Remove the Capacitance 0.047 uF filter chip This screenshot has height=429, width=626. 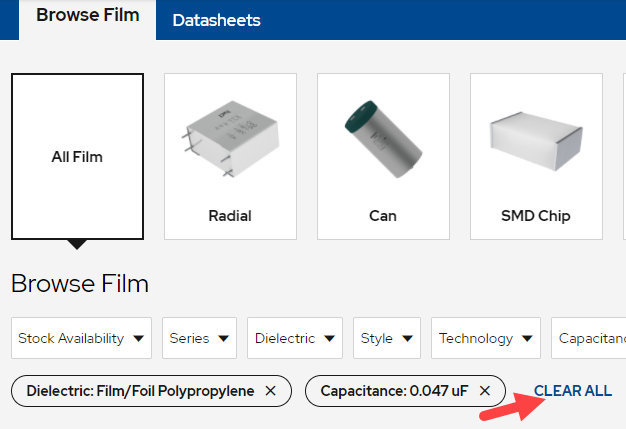(485, 391)
